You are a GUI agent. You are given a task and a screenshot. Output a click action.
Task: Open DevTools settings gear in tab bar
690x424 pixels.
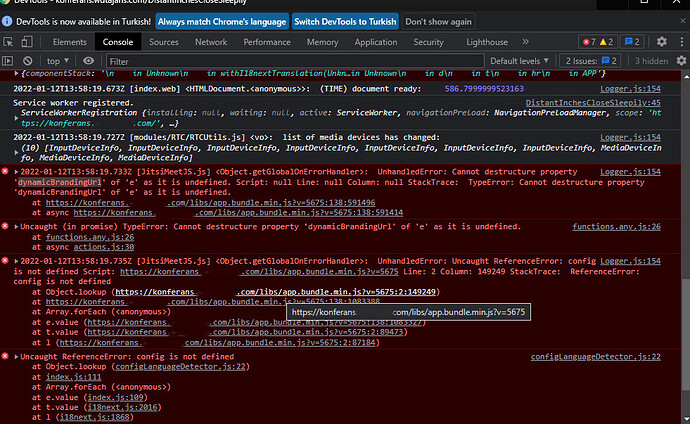click(x=661, y=42)
